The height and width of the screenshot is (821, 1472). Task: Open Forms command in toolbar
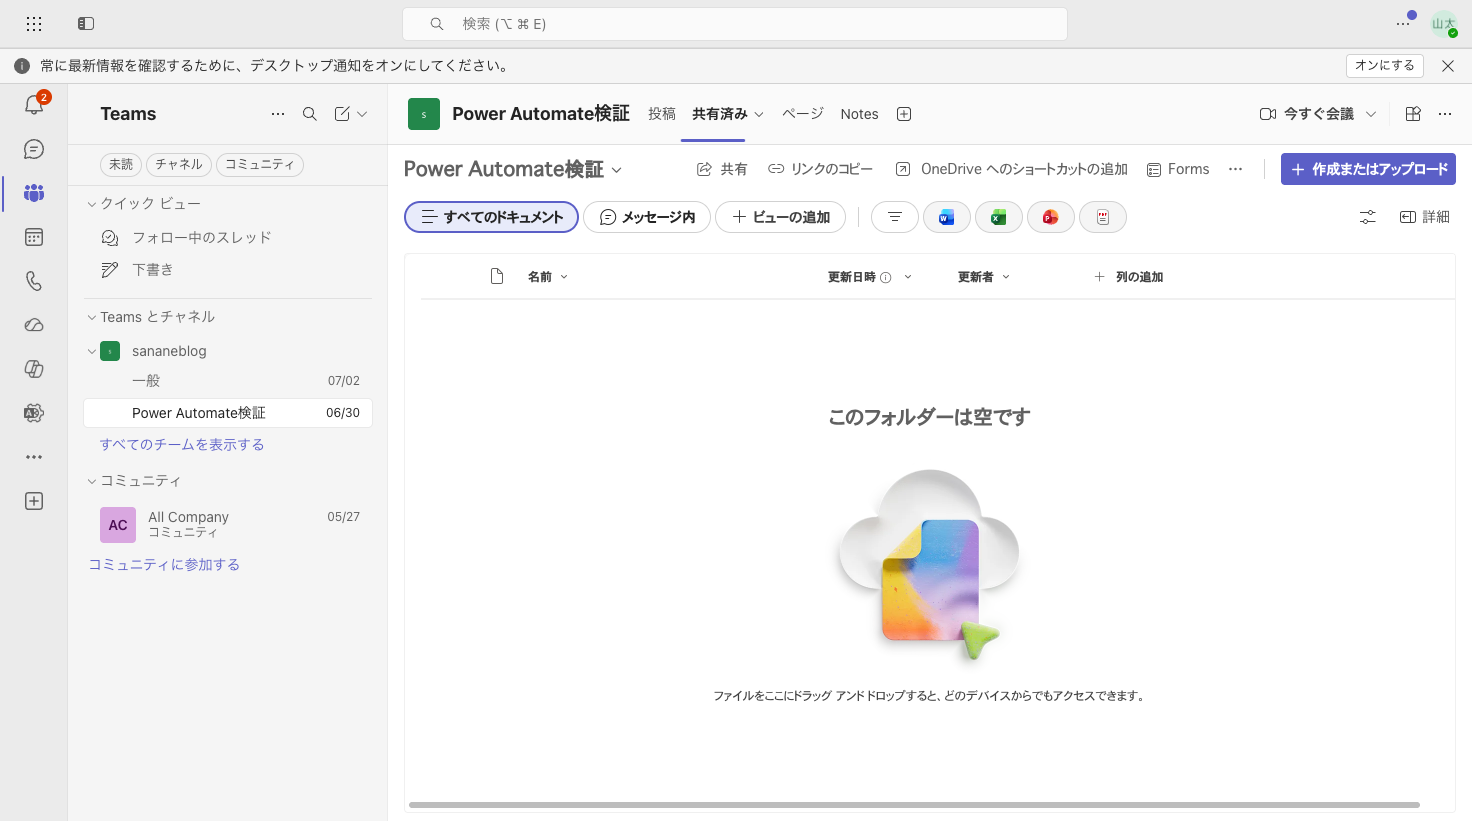tap(1178, 169)
